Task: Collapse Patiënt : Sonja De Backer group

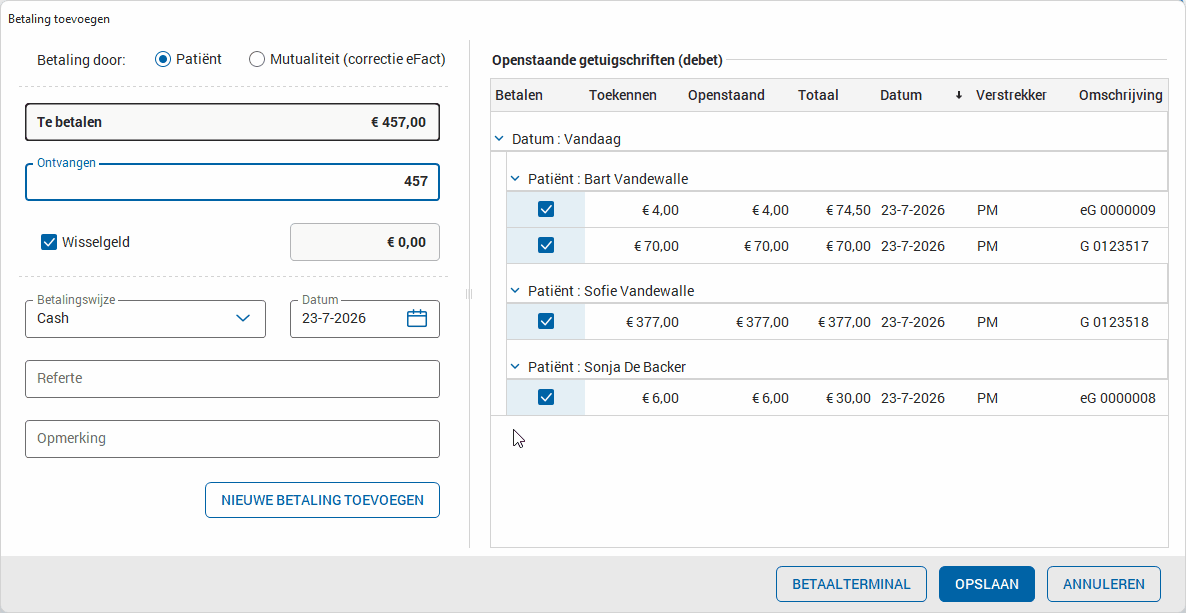Action: point(515,366)
